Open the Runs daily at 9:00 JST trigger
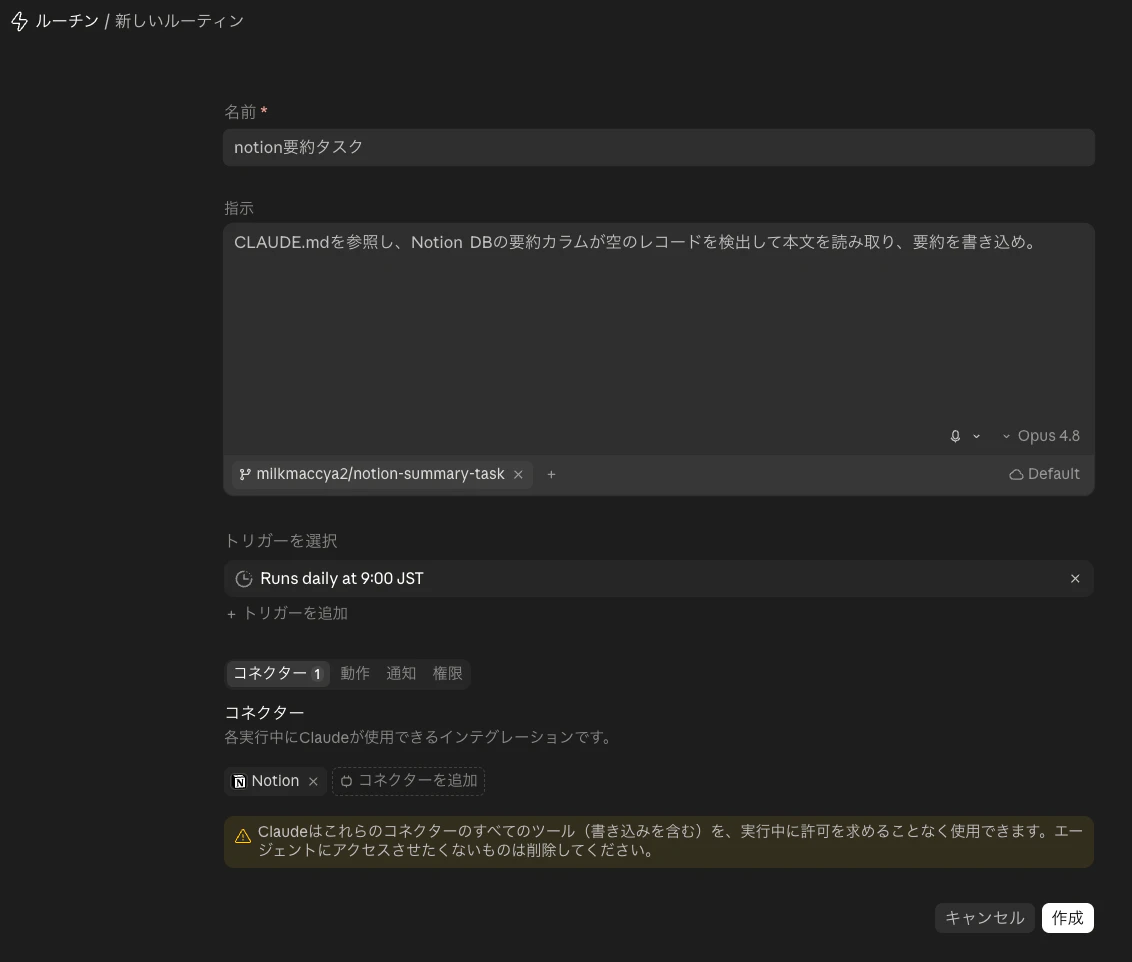 (658, 579)
